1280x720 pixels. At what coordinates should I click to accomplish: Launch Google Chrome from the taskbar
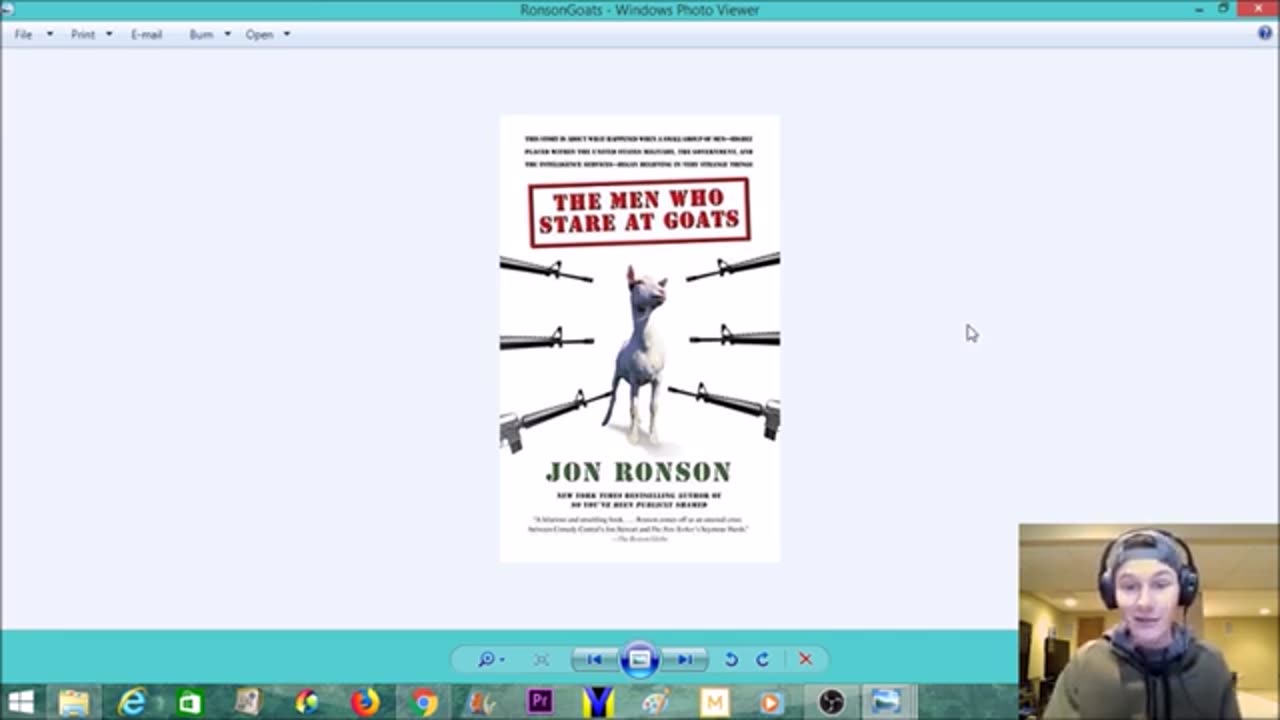(x=424, y=703)
